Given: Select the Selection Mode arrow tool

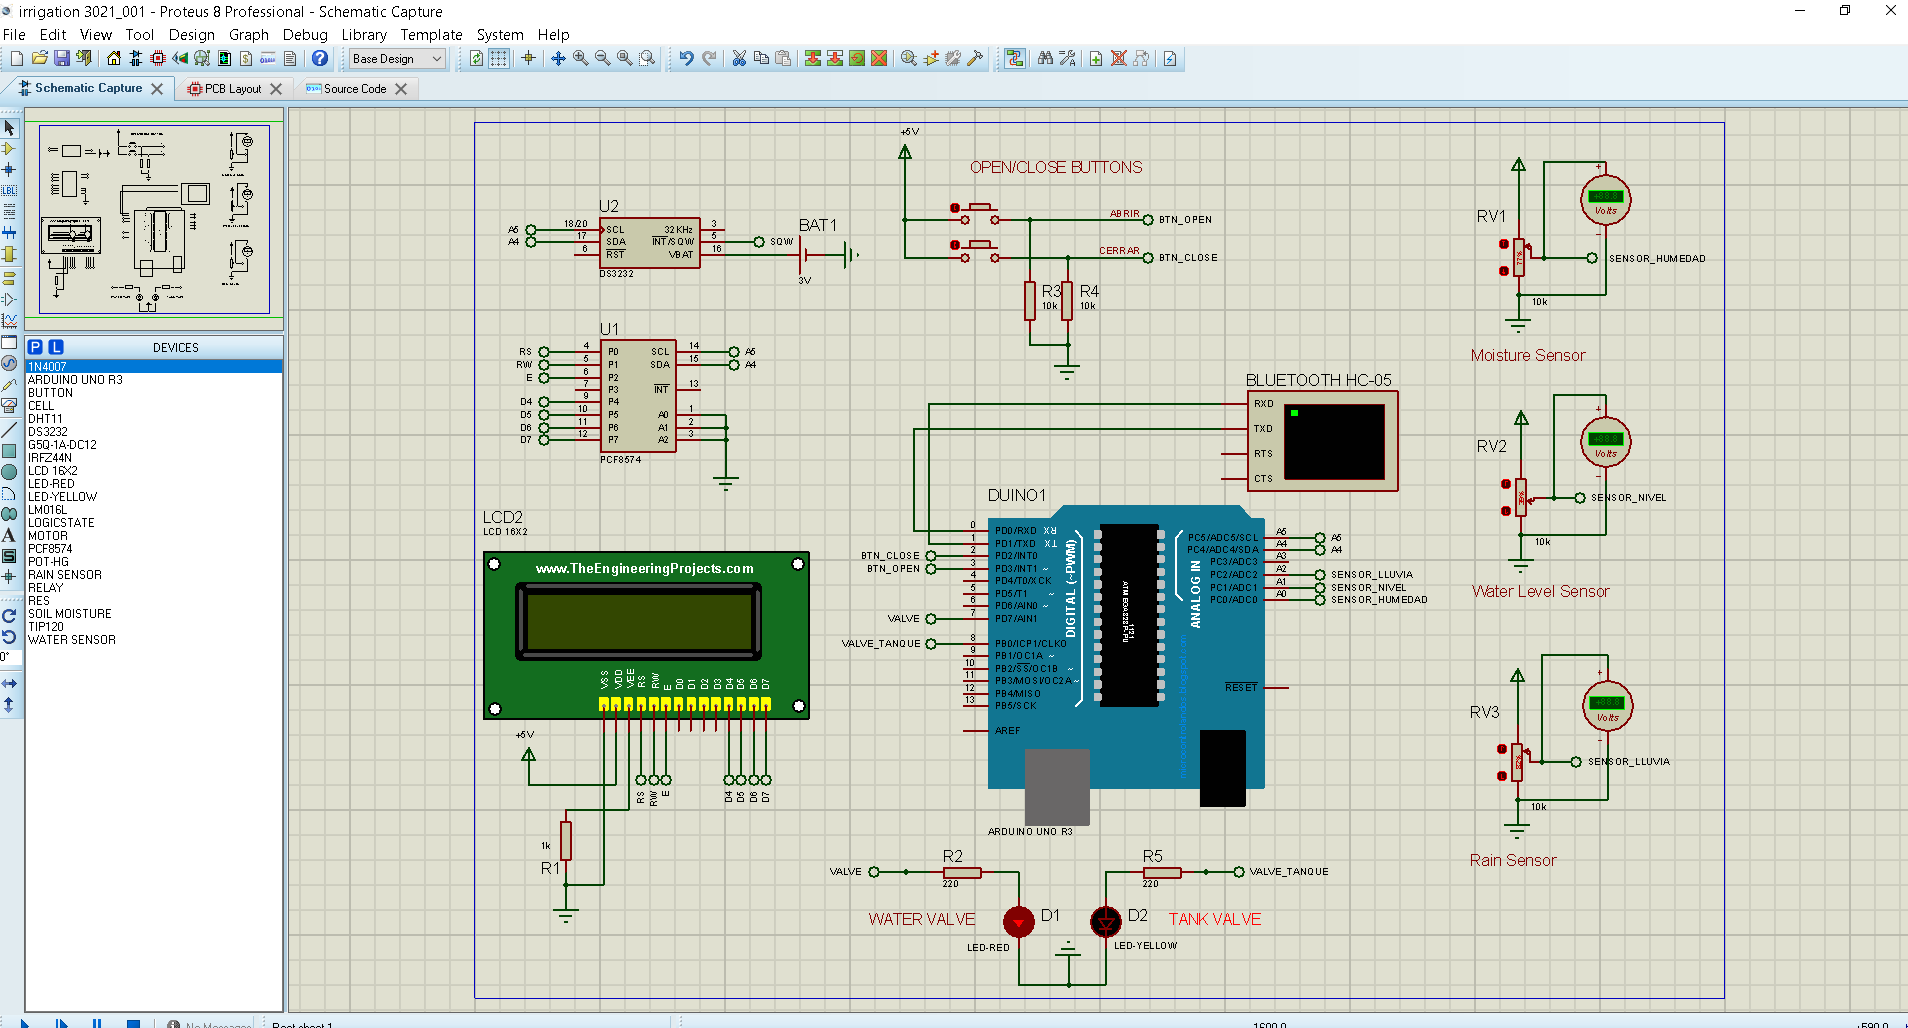Looking at the screenshot, I should click(9, 128).
